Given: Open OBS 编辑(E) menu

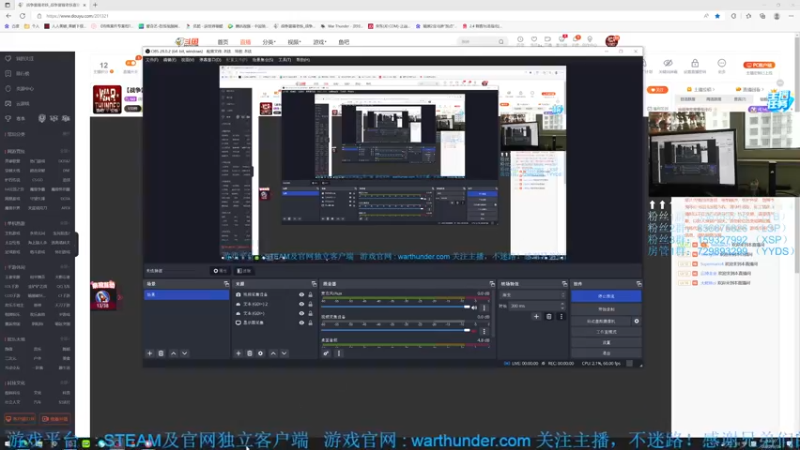Looking at the screenshot, I should click(x=169, y=60).
